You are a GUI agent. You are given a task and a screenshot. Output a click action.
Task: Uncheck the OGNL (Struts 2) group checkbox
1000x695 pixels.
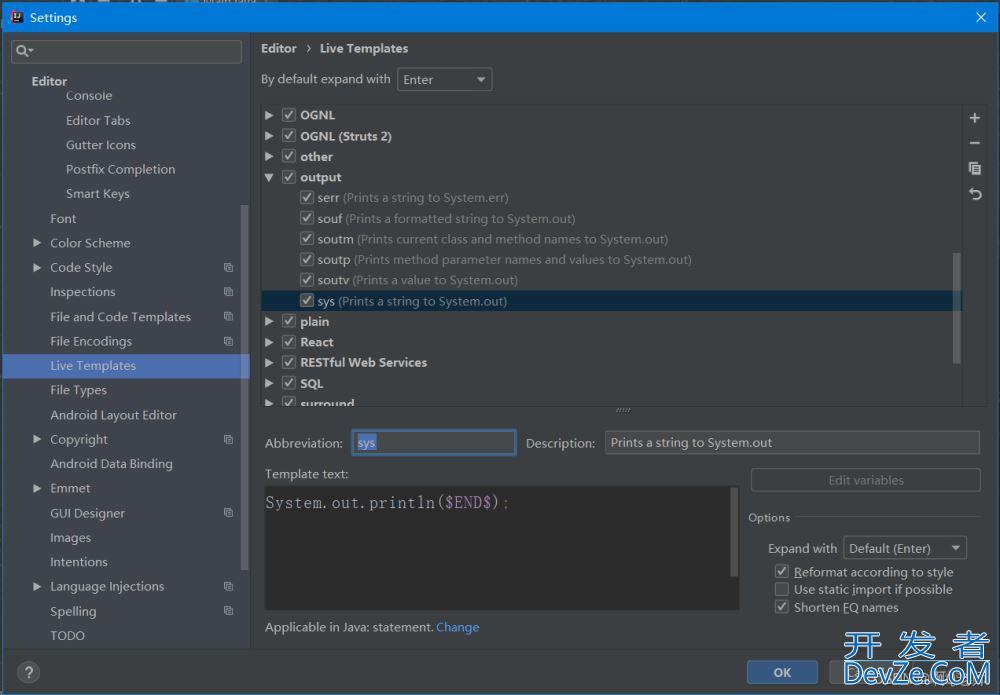pos(289,136)
